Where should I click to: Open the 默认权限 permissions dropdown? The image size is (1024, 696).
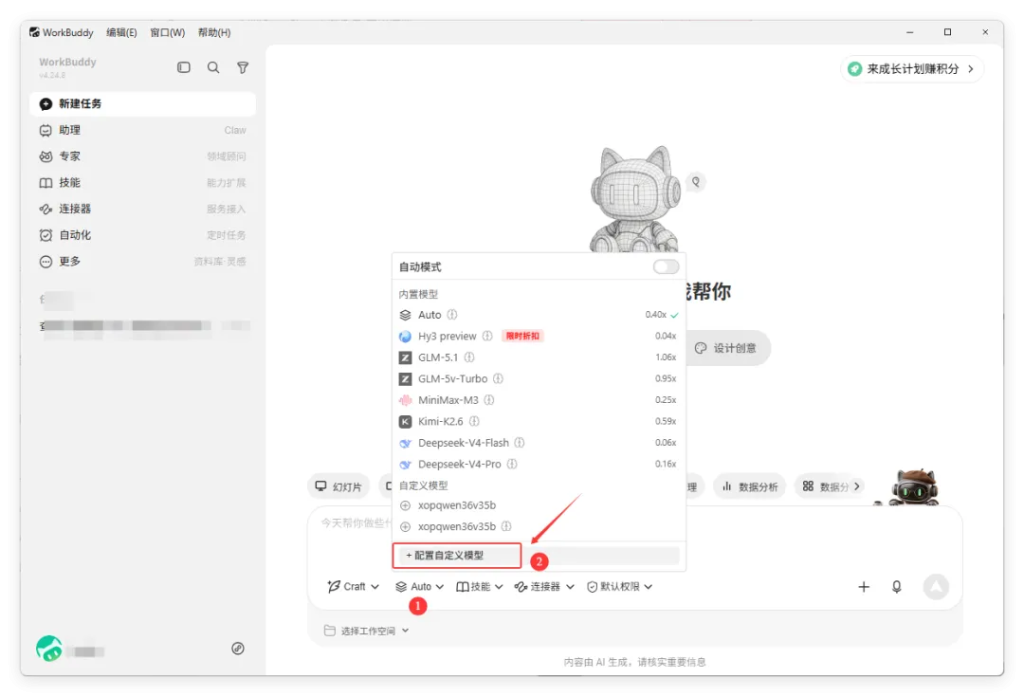click(619, 586)
